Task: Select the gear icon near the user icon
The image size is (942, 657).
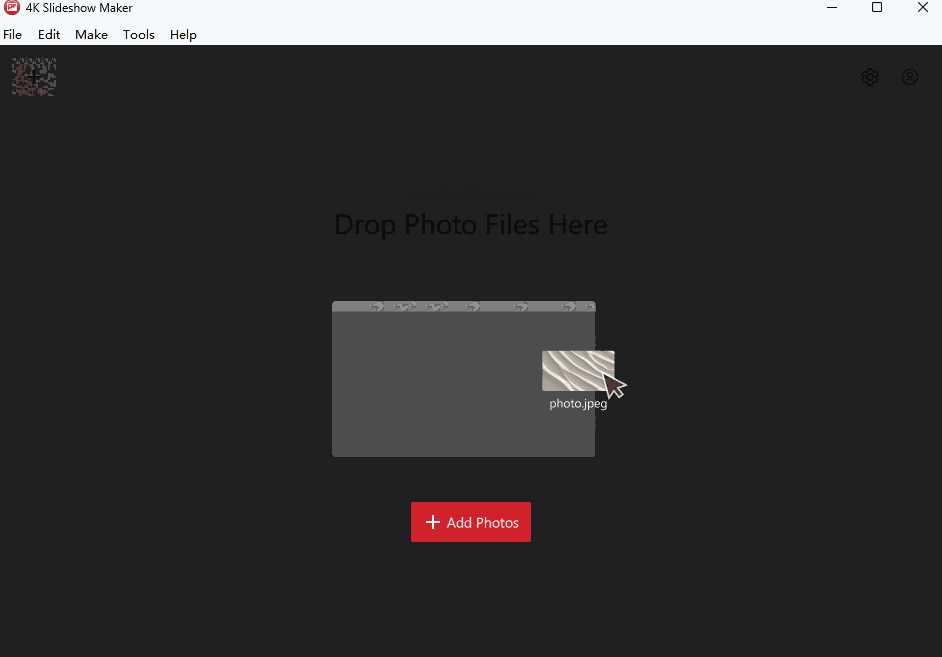Action: point(869,77)
